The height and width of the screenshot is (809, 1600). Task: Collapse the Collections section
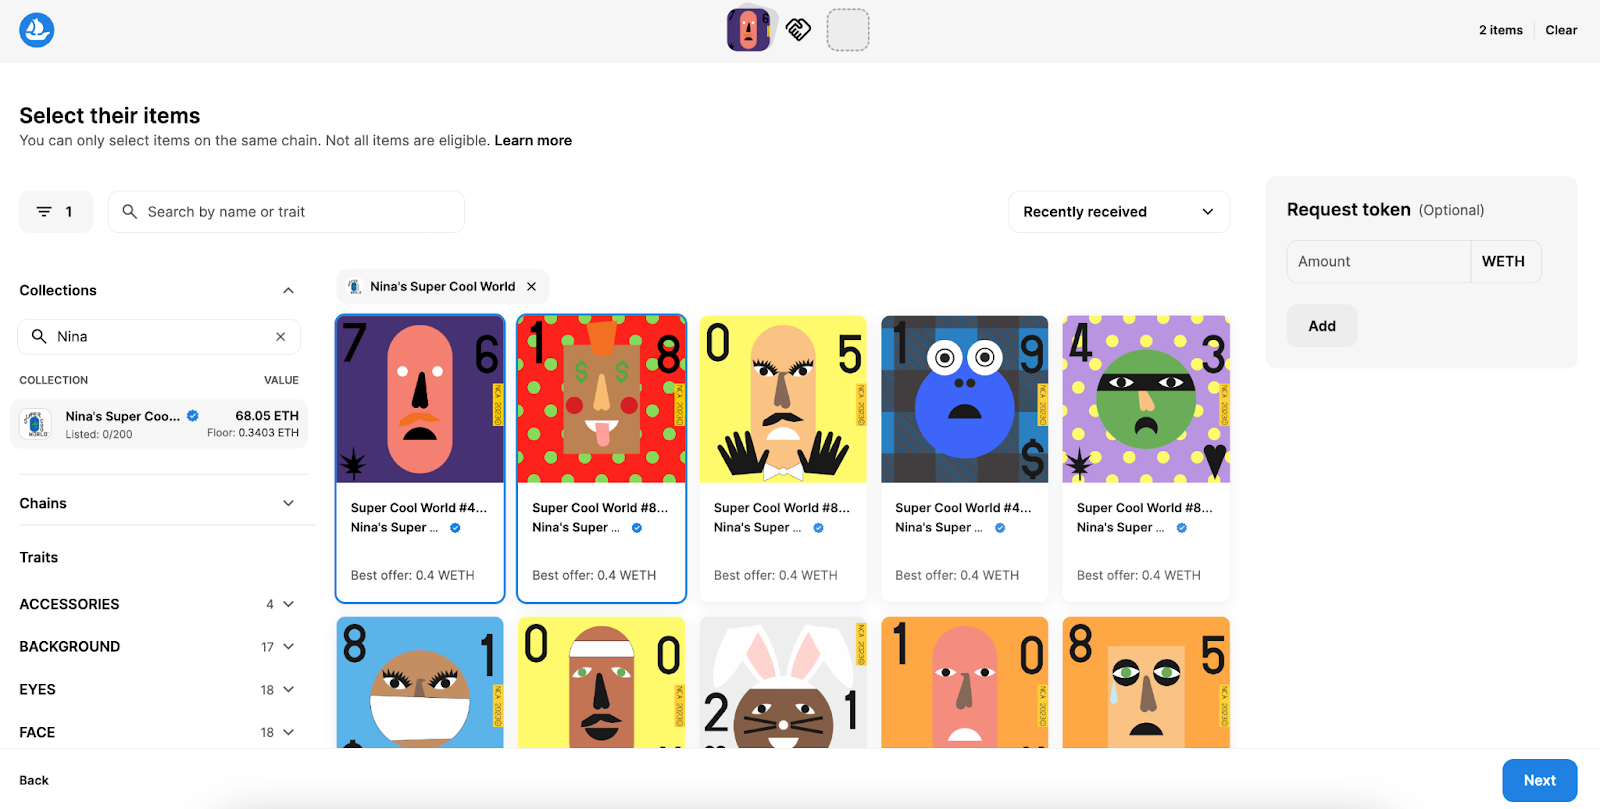tap(288, 291)
